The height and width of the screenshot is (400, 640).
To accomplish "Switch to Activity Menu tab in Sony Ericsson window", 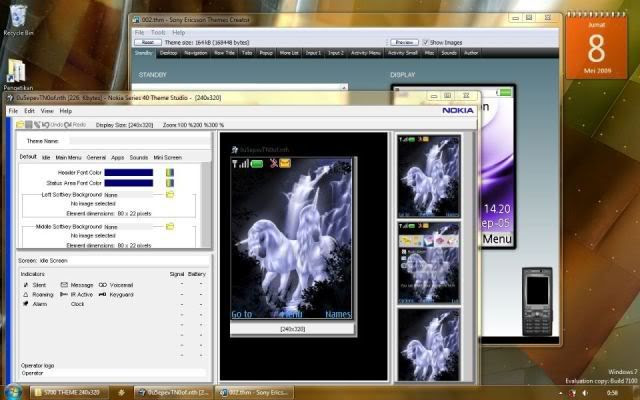I will pos(366,53).
